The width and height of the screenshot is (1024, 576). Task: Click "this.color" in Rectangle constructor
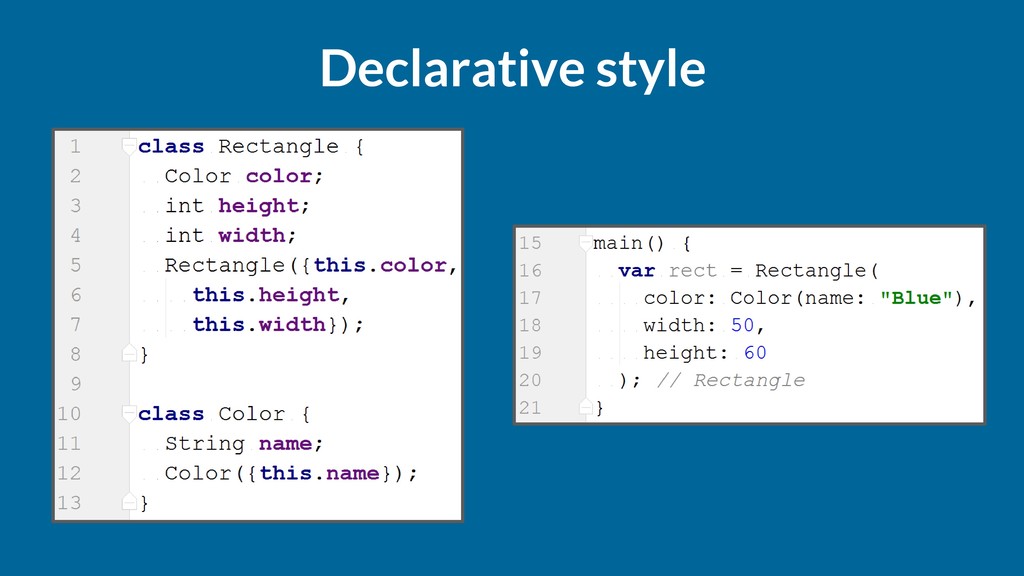380,265
